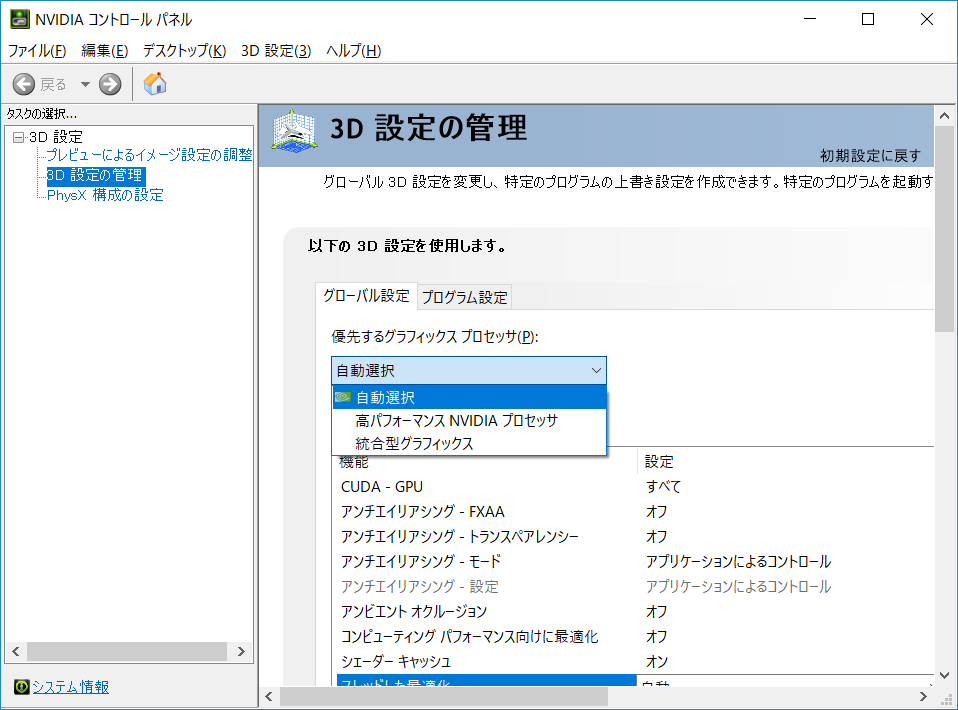Click the main pane vertical scrollbar thumb

pyautogui.click(x=945, y=229)
